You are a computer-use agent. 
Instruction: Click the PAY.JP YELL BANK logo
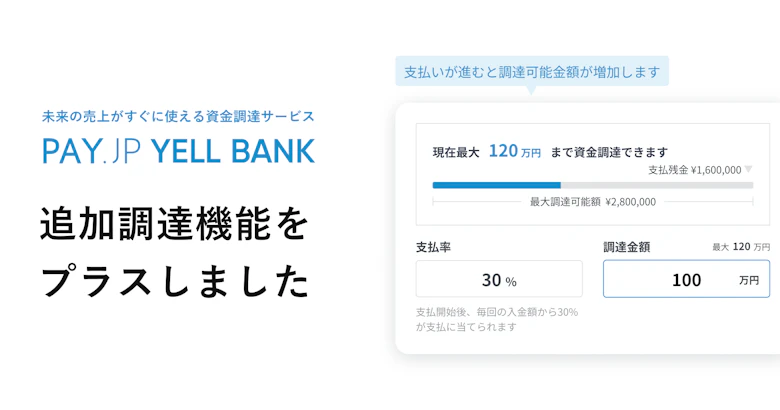point(178,150)
